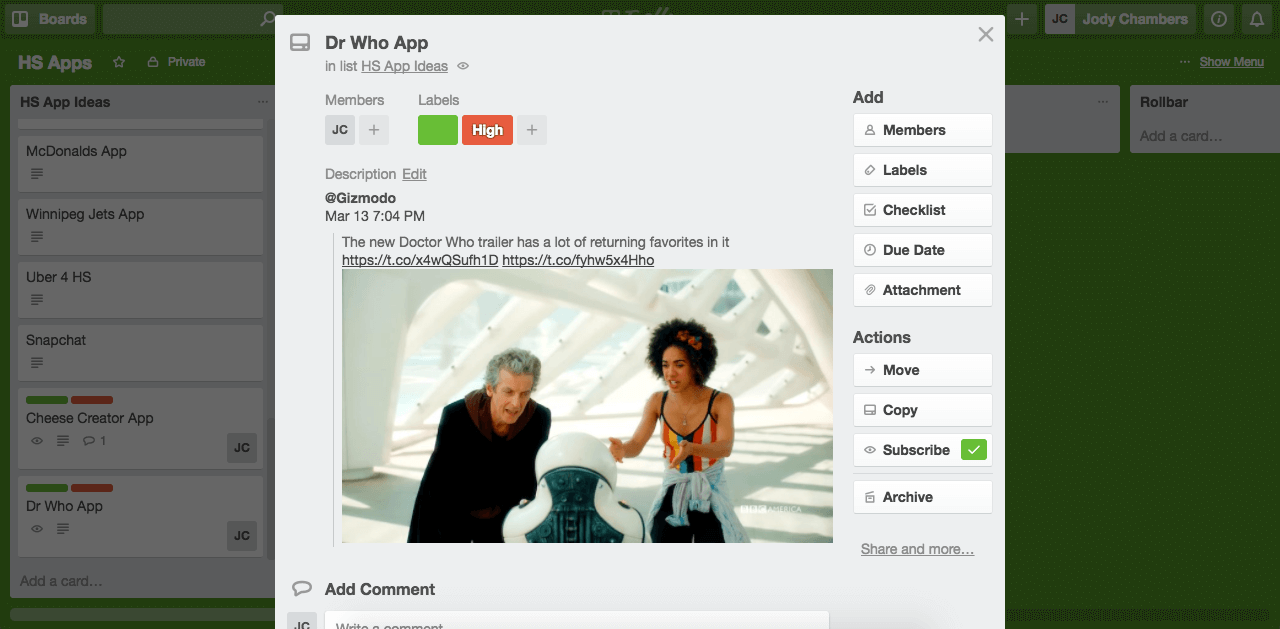Edit the card description
This screenshot has width=1280, height=629.
point(414,174)
